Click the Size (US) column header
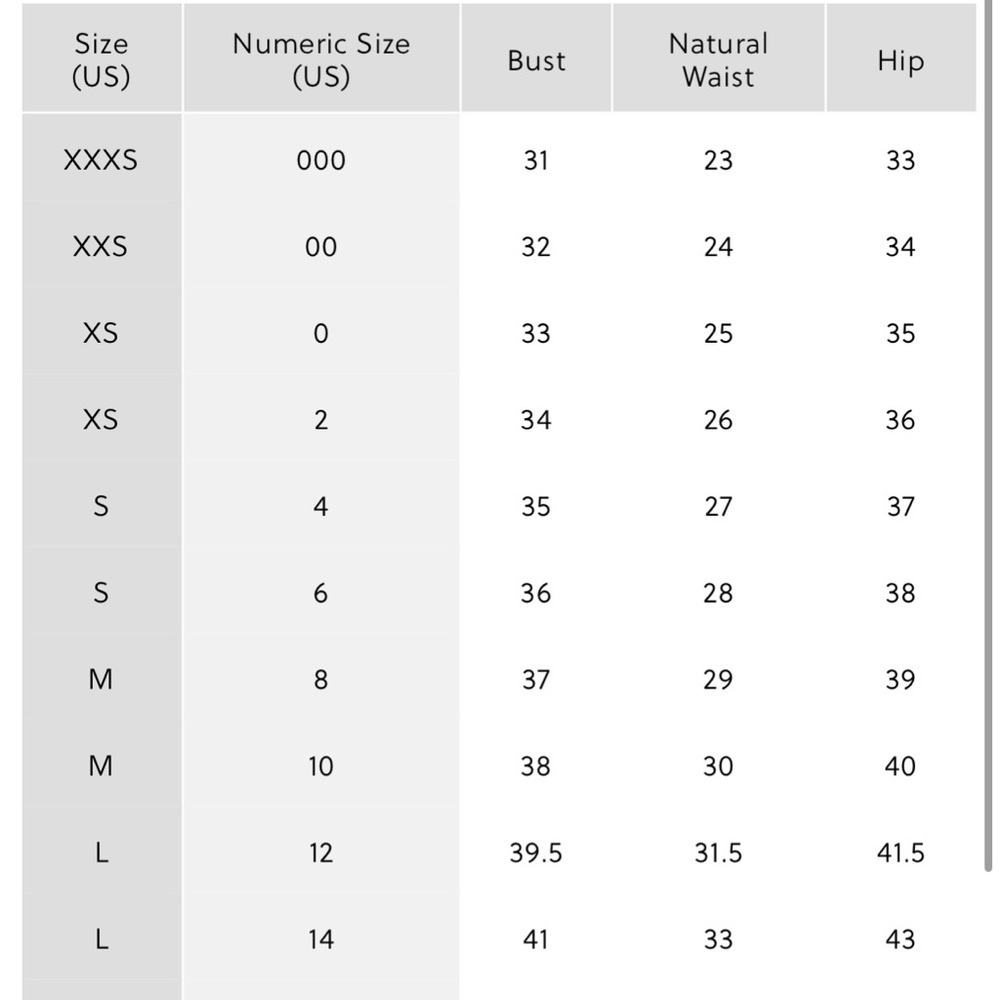Image resolution: width=1000 pixels, height=1000 pixels. [x=101, y=60]
